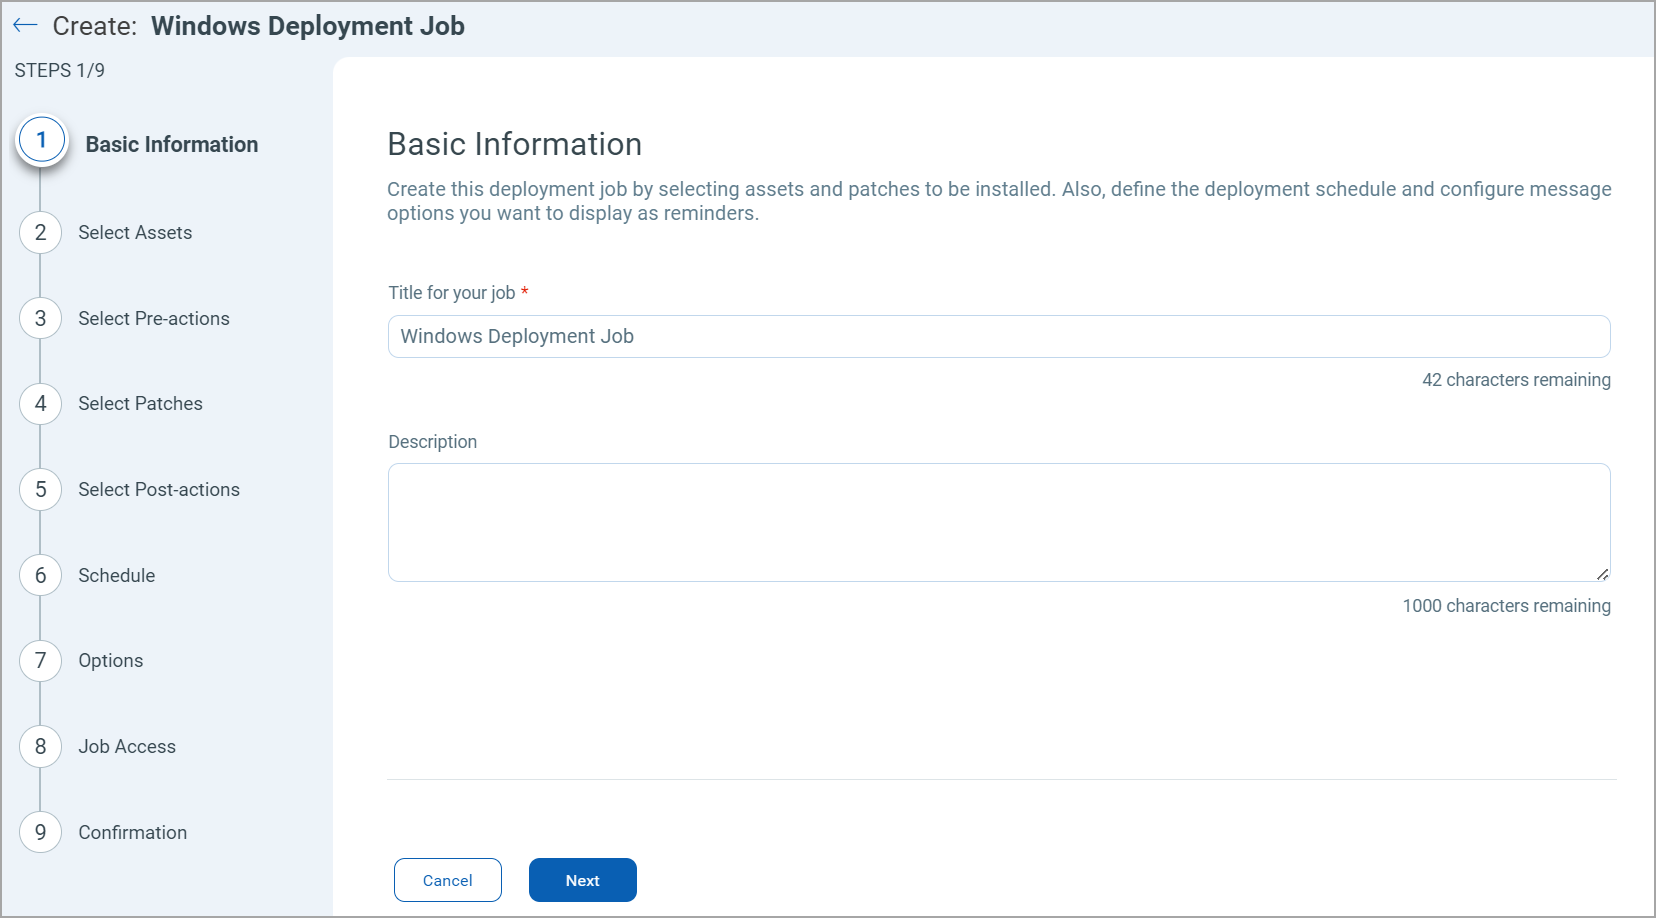Screen dimensions: 1656x918
Task: Click step 1 circle icon
Action: click(x=41, y=141)
